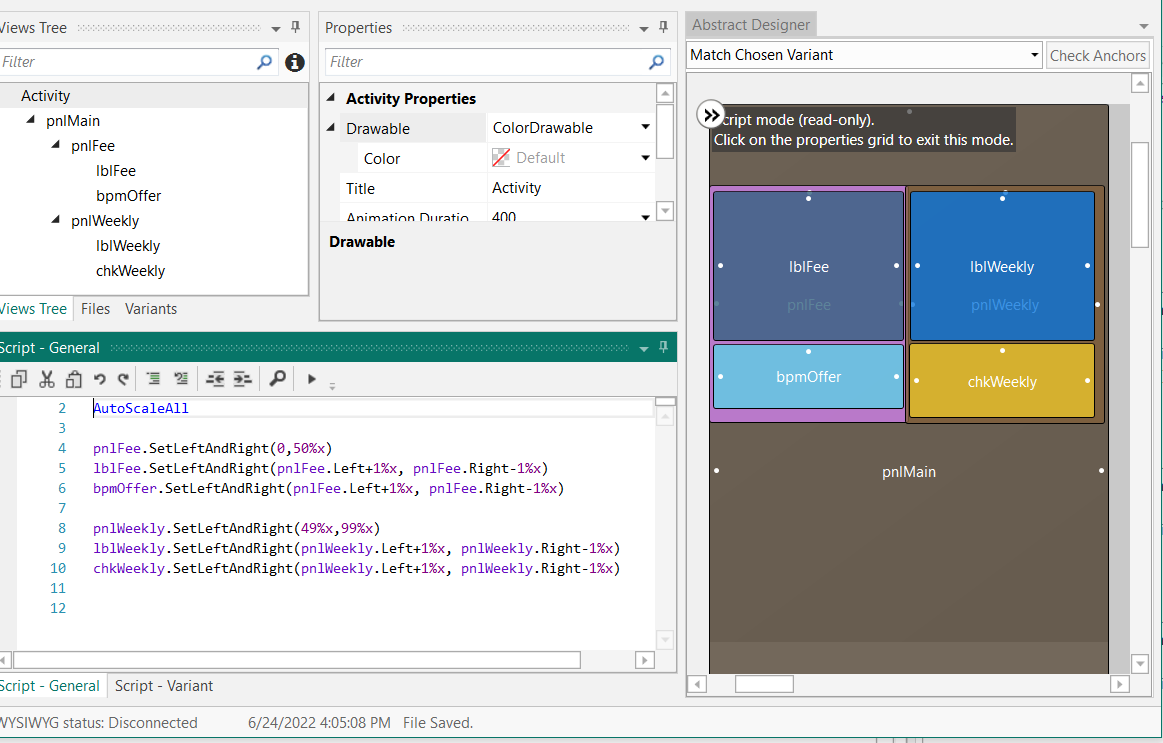Screen dimensions: 1163x743
Task: Collapse the pnlFee tree node
Action: [57, 146]
